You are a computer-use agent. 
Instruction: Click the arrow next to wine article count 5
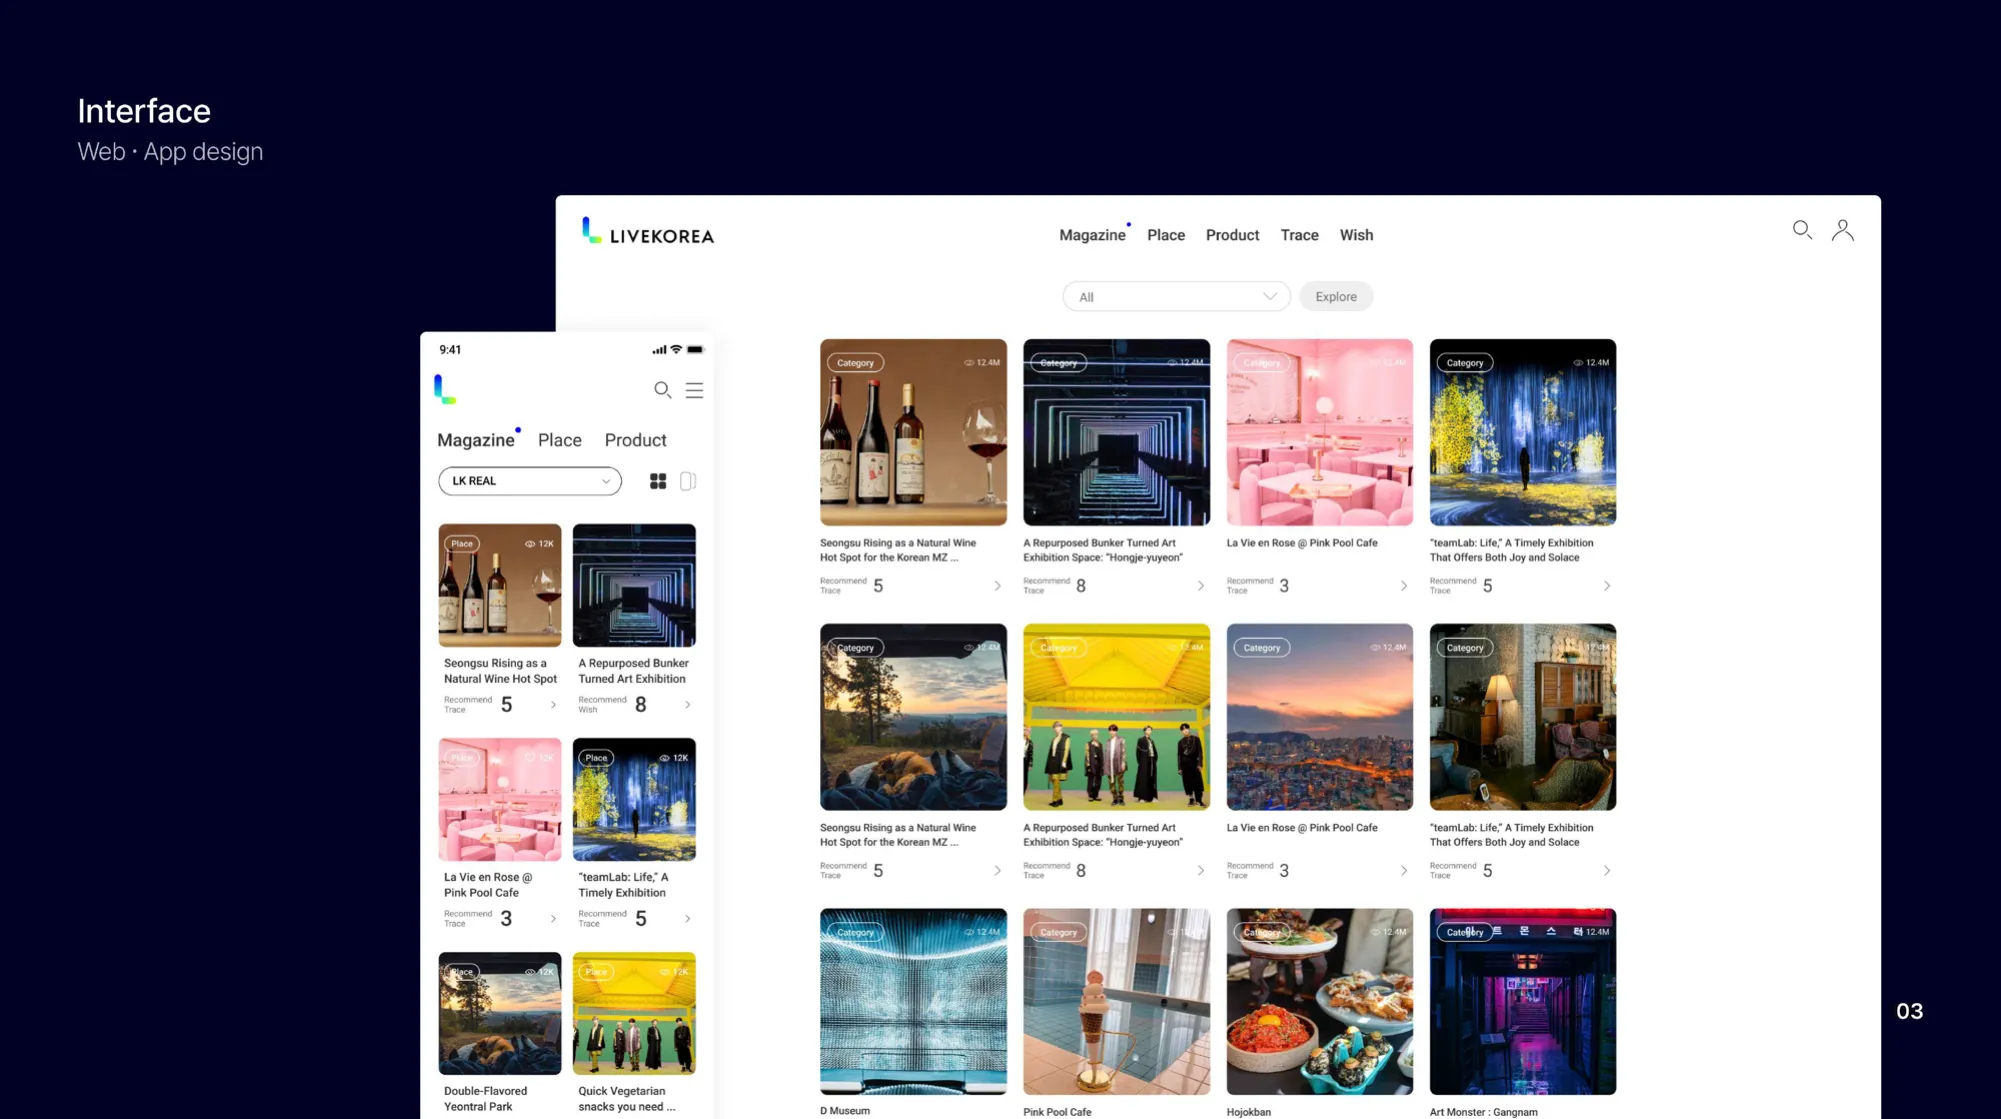[x=997, y=586]
